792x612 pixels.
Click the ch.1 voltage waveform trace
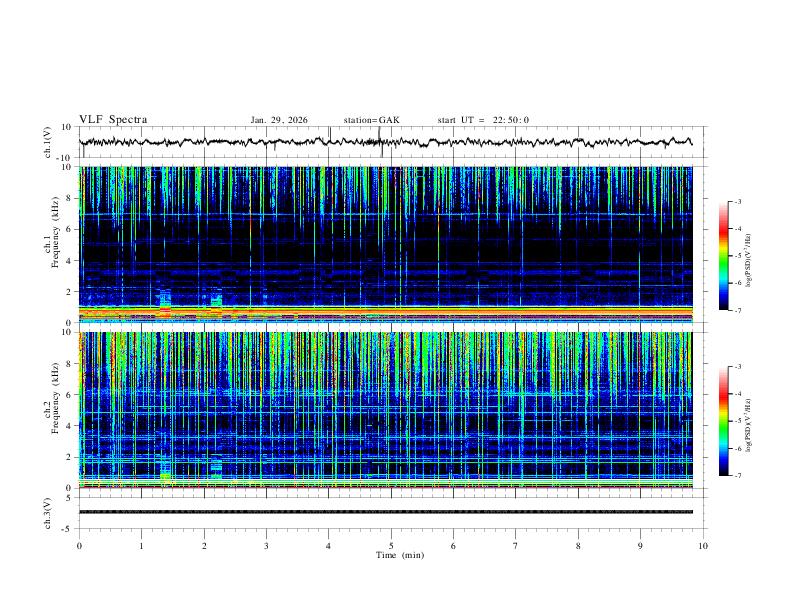tap(385, 142)
